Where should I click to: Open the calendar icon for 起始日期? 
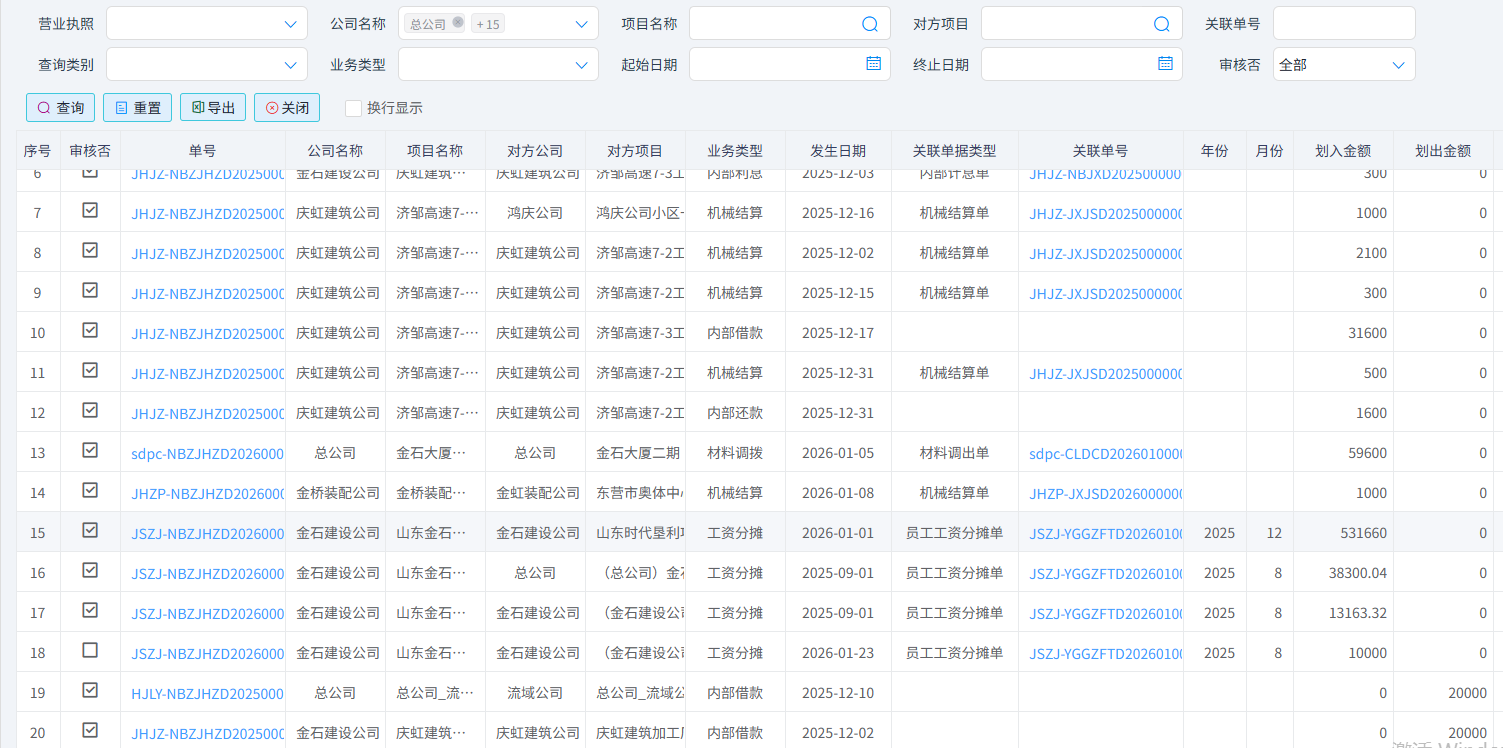[x=873, y=63]
